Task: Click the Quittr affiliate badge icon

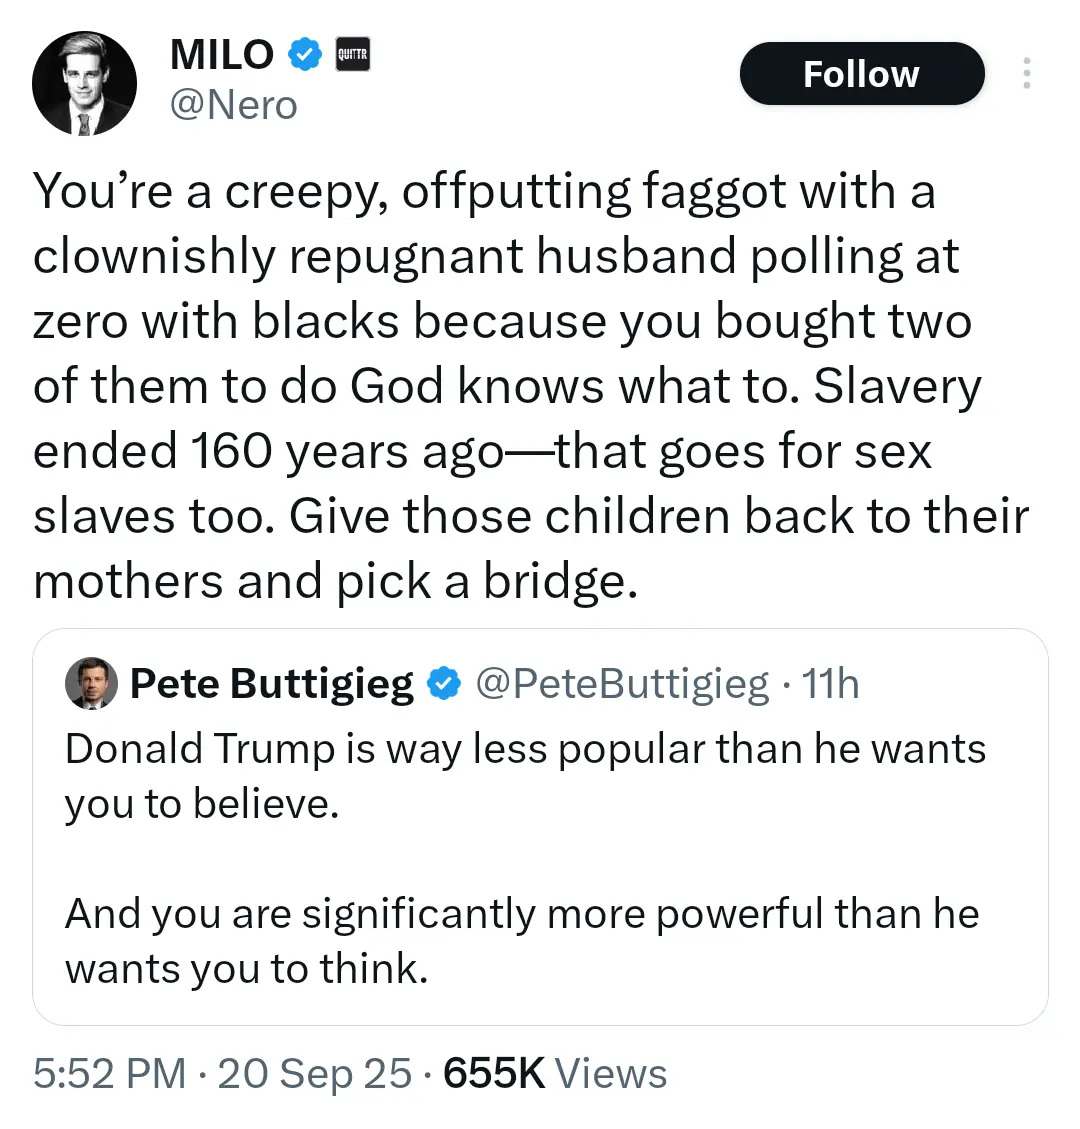Action: click(351, 55)
